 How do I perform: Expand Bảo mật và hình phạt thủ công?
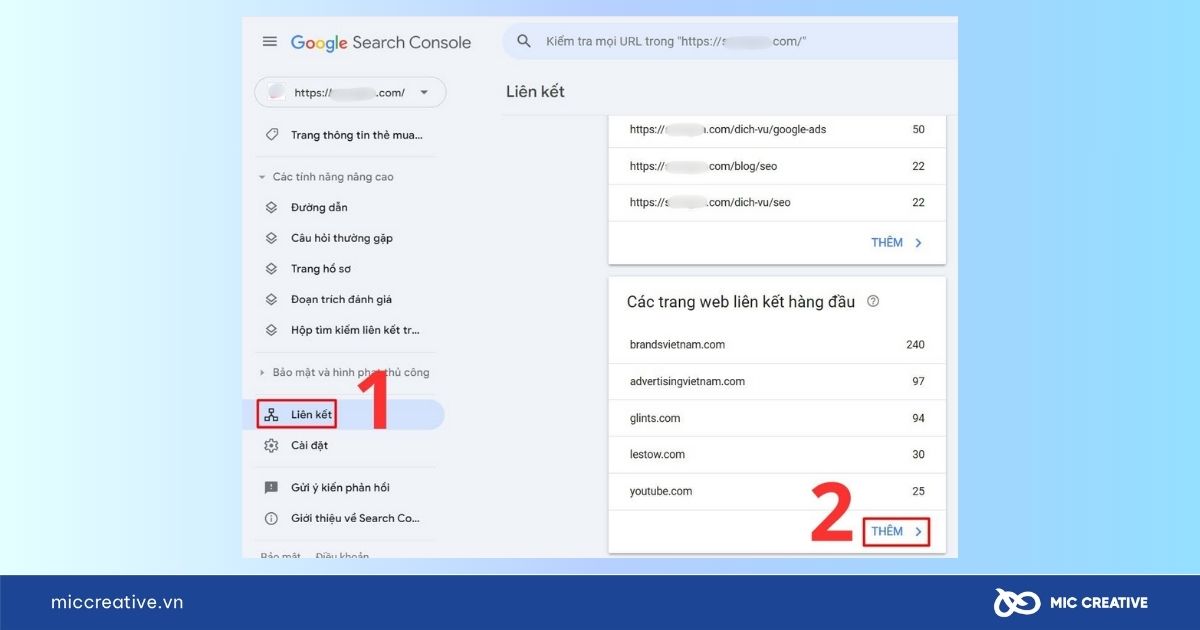[x=262, y=373]
